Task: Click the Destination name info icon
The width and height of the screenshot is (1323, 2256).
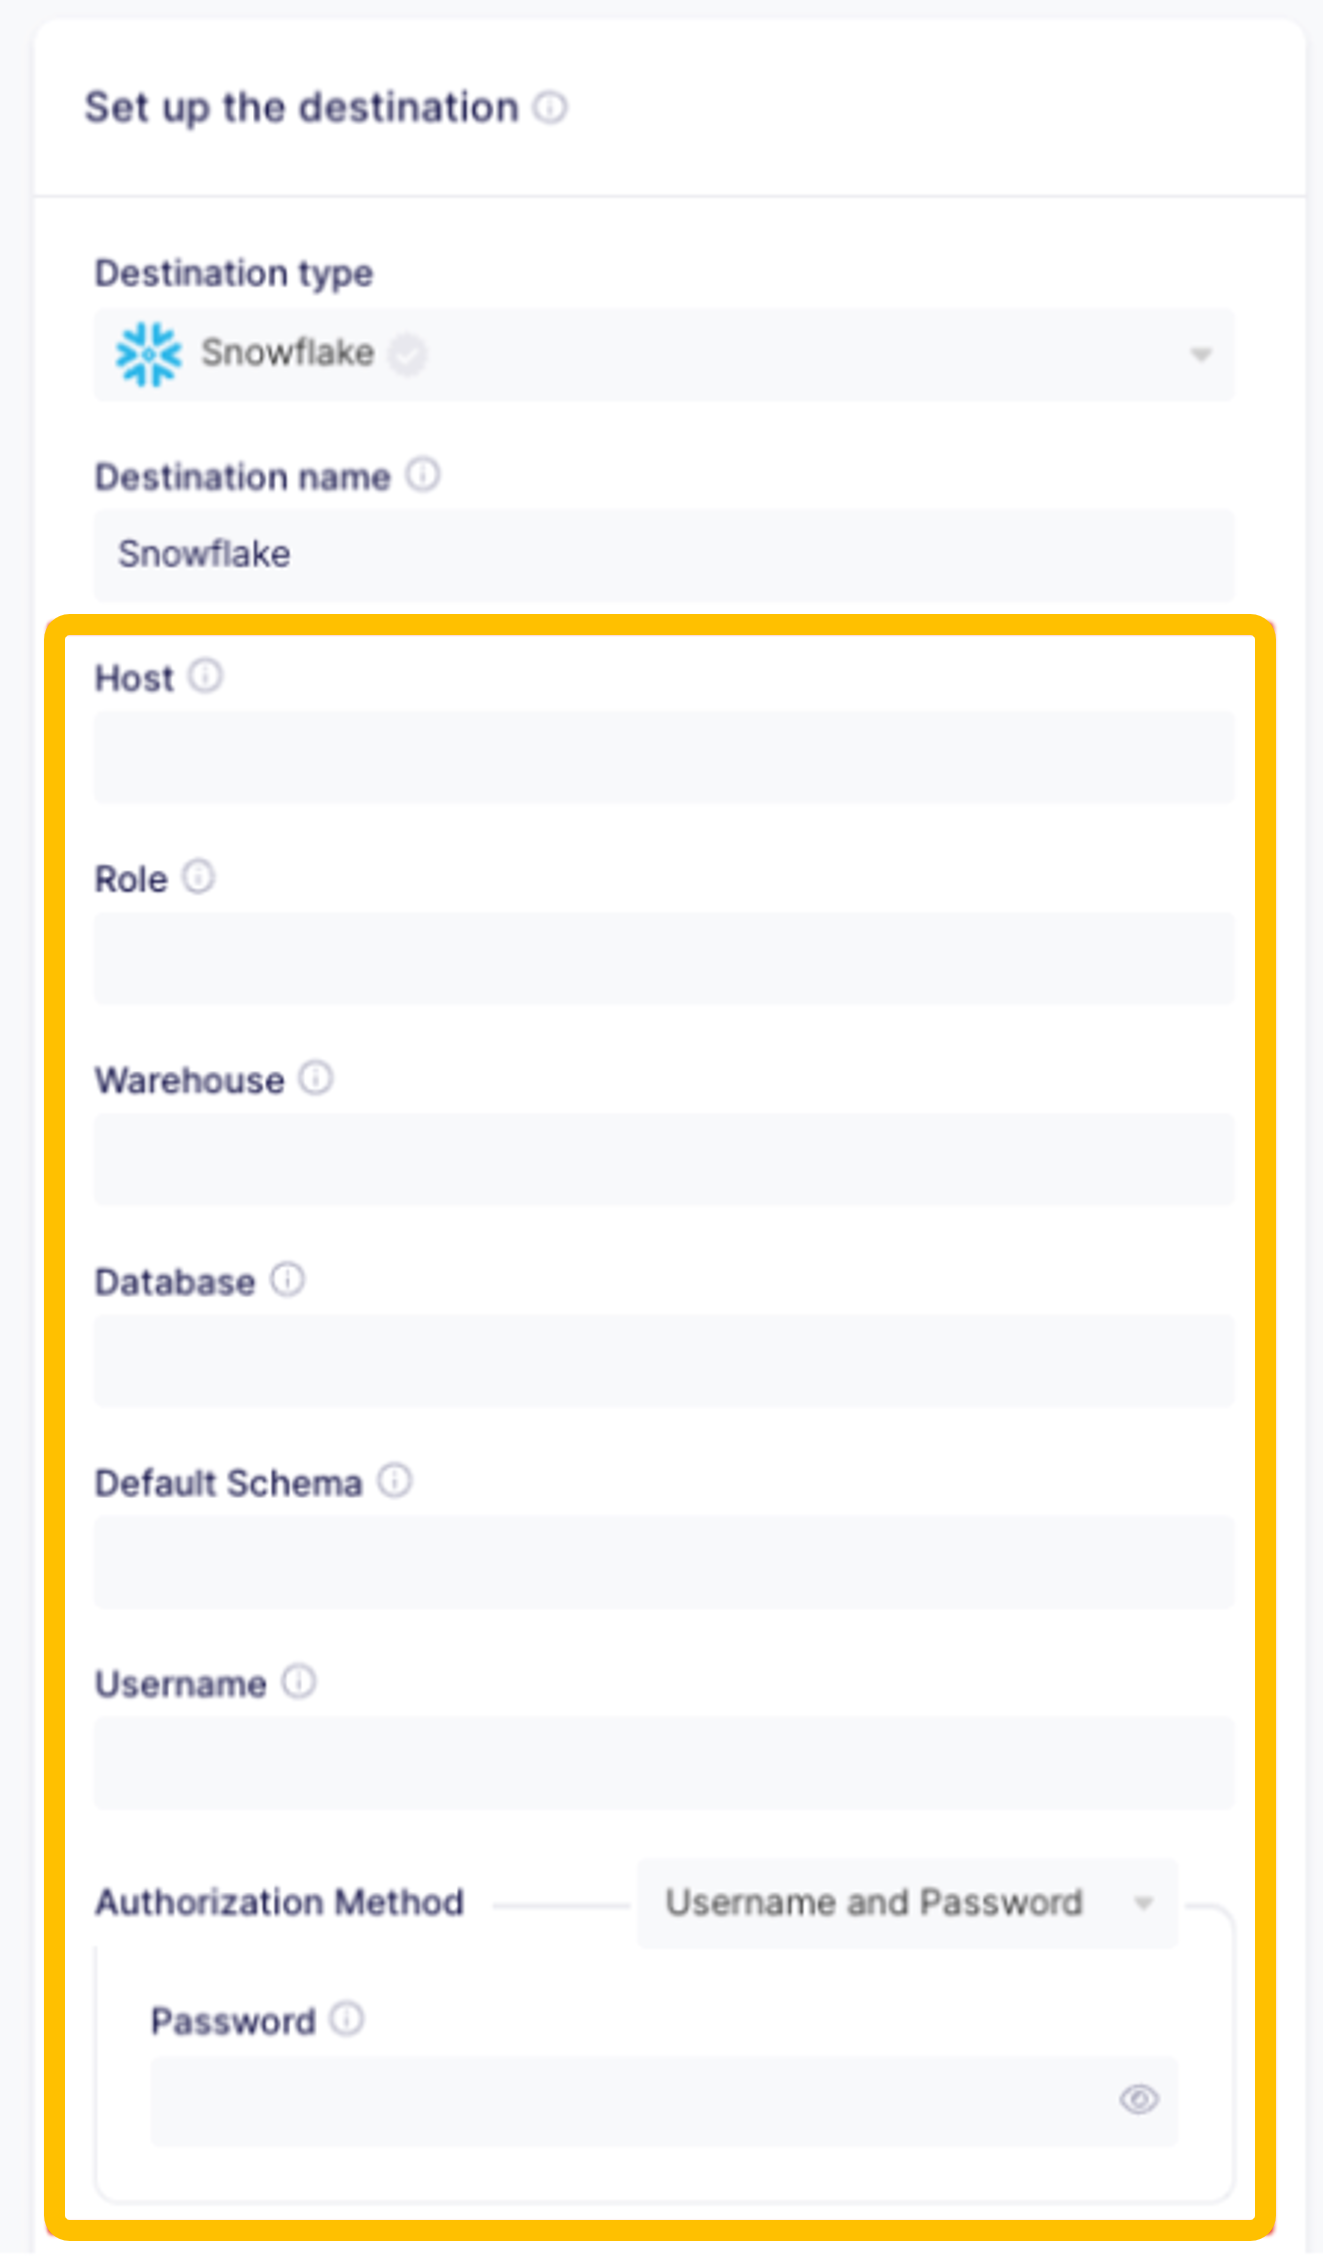Action: coord(422,474)
